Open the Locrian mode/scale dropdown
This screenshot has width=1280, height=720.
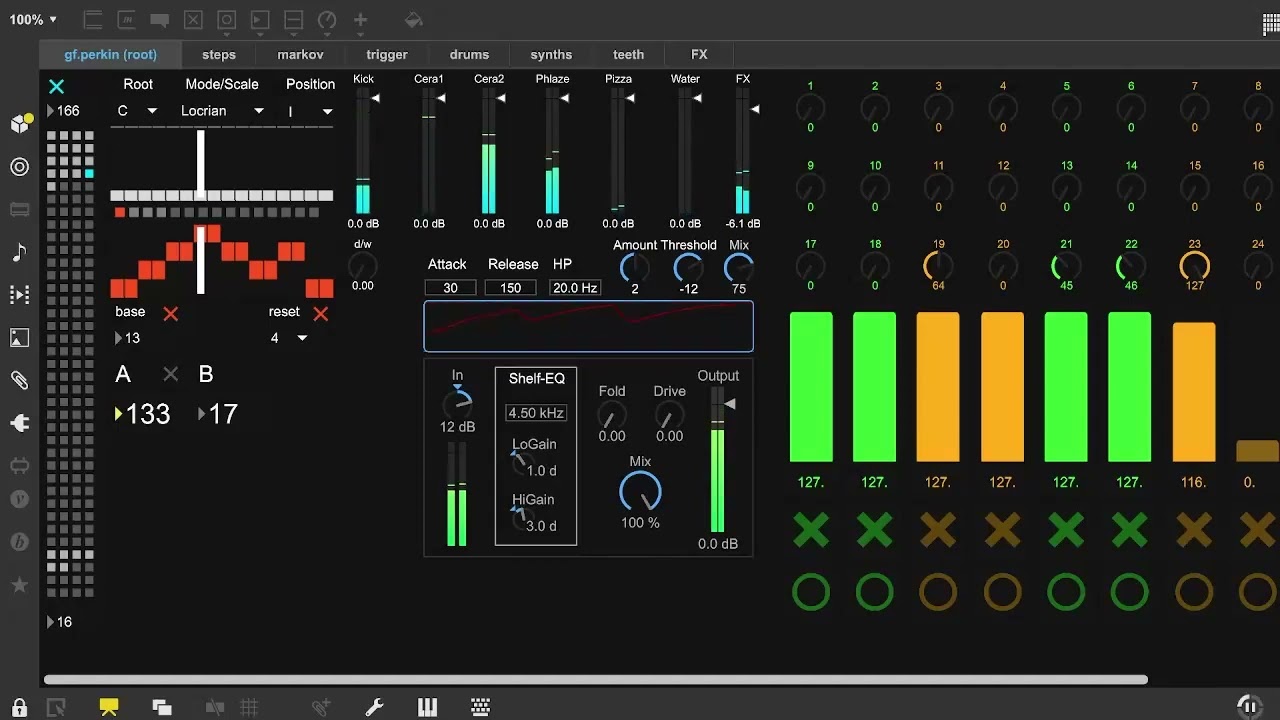click(x=222, y=111)
